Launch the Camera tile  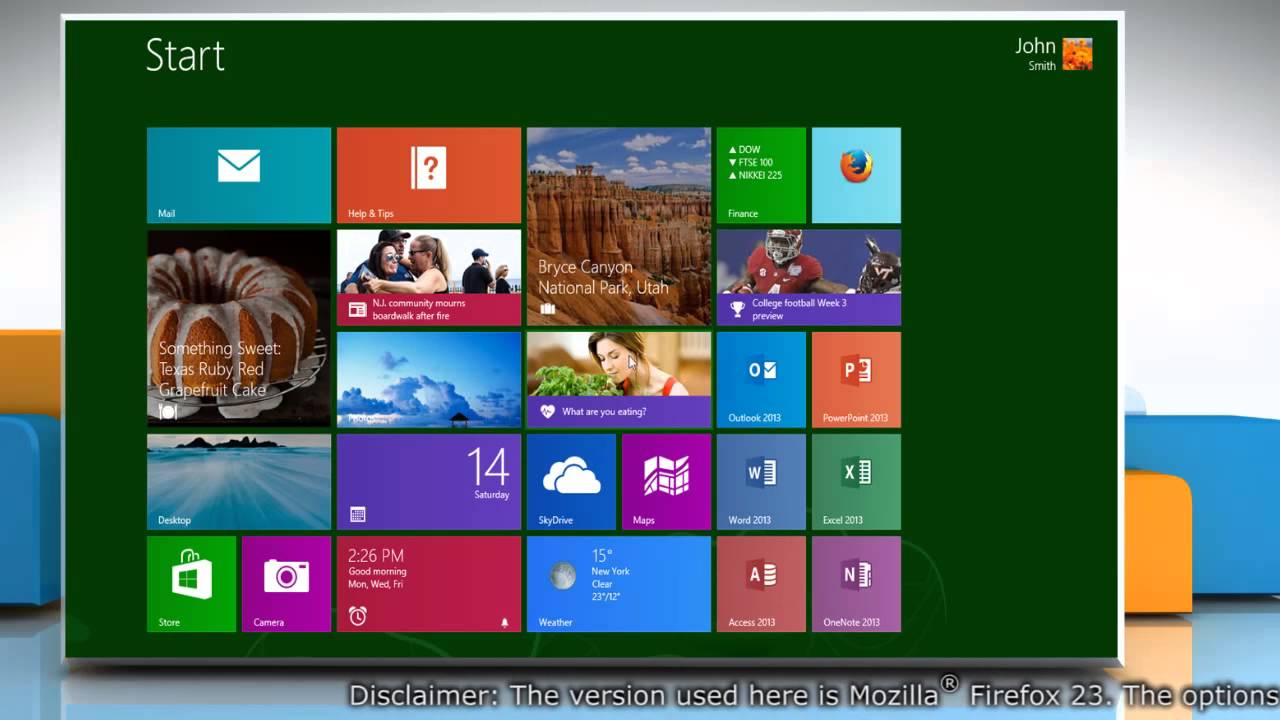point(286,584)
